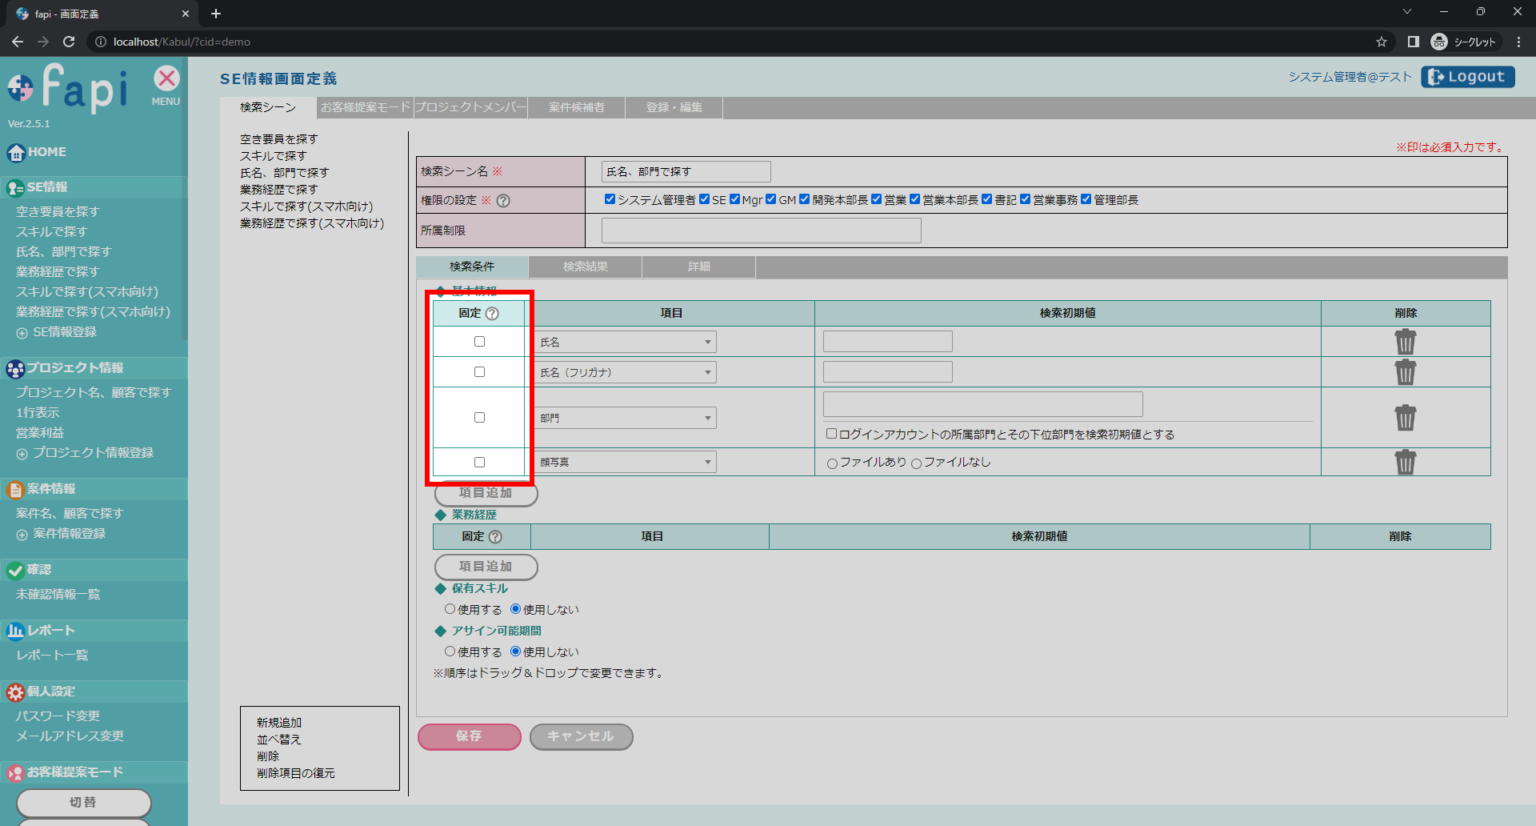Viewport: 1536px width, 826px height.
Task: Bookmark this page with star icon
Action: (1381, 42)
